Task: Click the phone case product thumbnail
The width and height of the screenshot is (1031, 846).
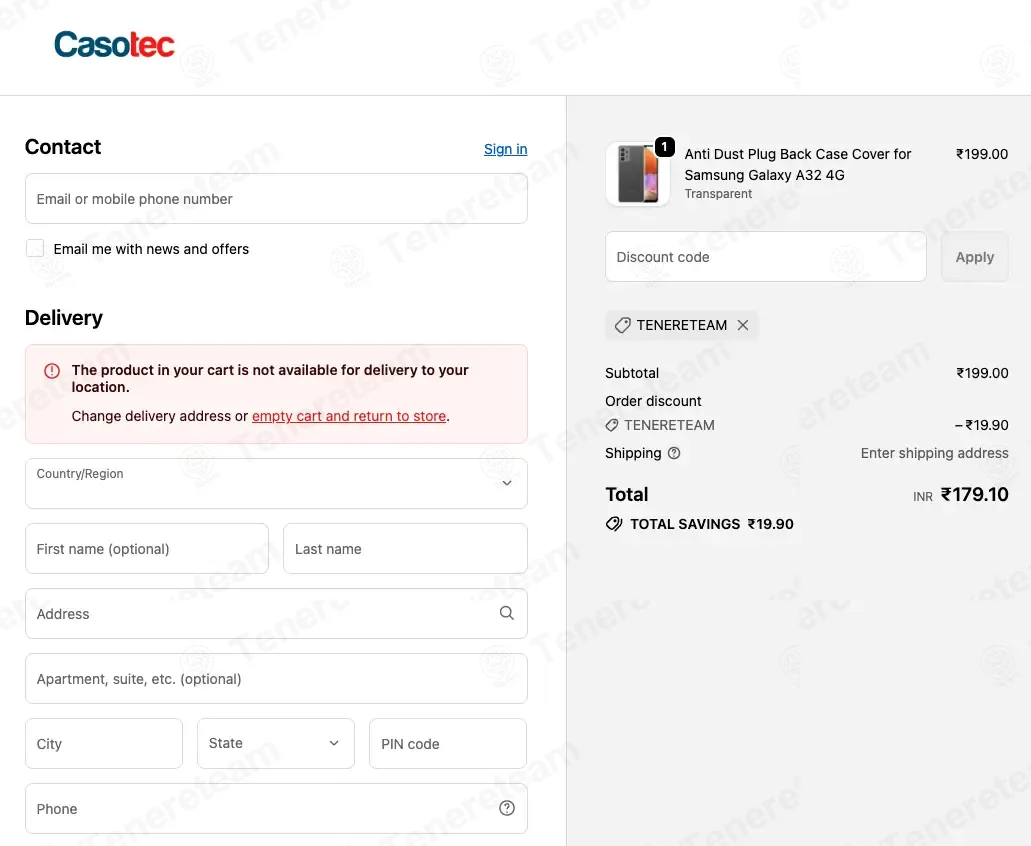Action: (637, 174)
